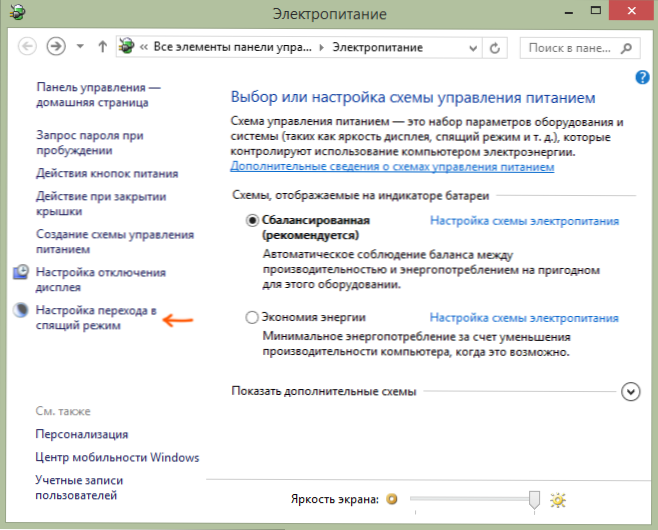The width and height of the screenshot is (658, 530).
Task: Open 'Настройка перехода в спящий режим'
Action: point(96,318)
